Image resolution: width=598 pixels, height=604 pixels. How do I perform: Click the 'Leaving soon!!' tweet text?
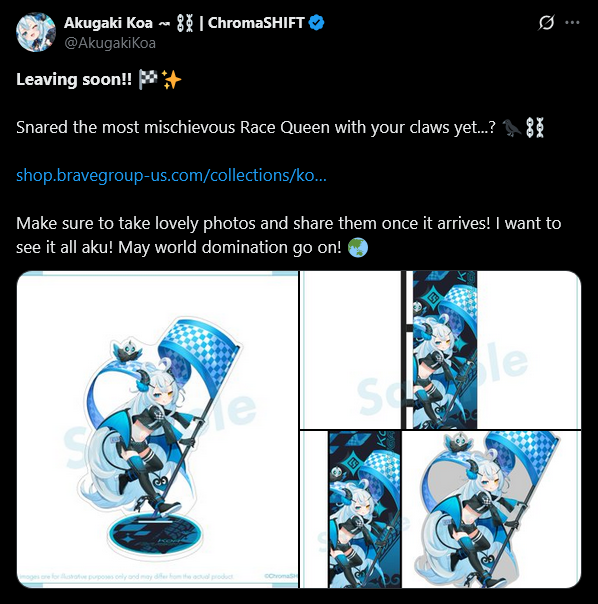(74, 80)
